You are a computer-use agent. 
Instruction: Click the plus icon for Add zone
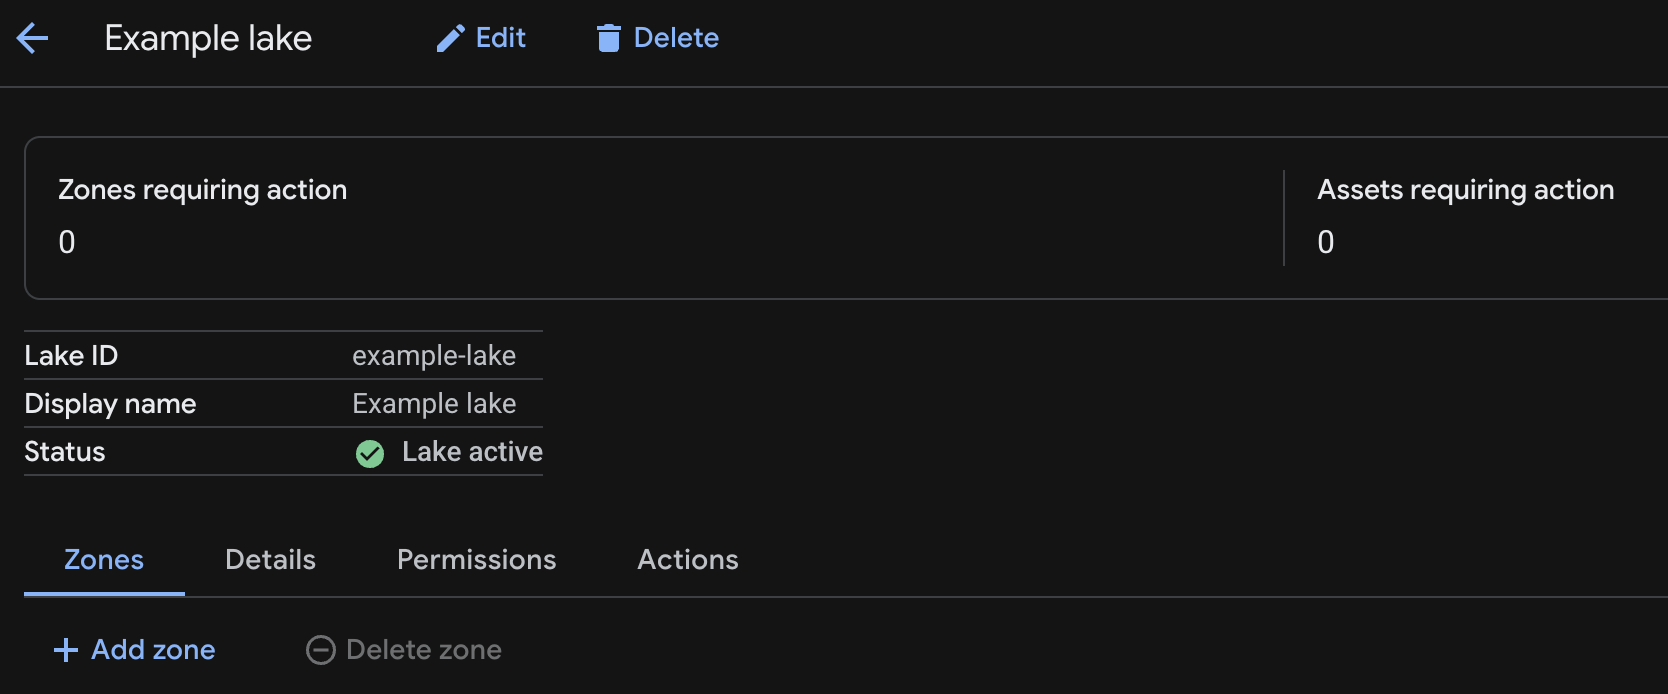point(66,650)
